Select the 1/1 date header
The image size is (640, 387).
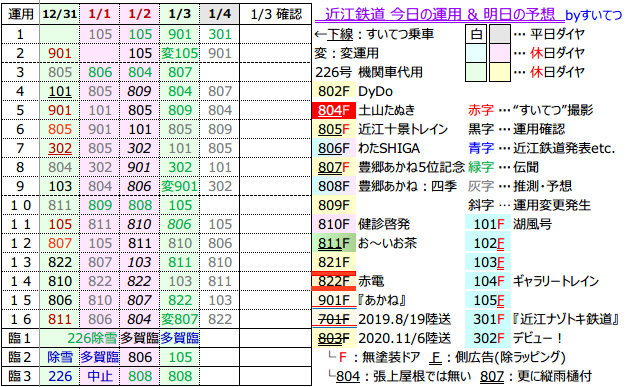100,14
